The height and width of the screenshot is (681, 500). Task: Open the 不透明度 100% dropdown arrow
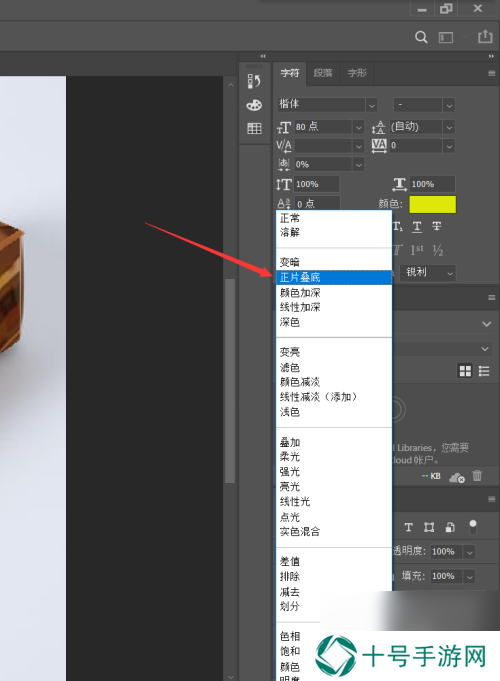[469, 552]
